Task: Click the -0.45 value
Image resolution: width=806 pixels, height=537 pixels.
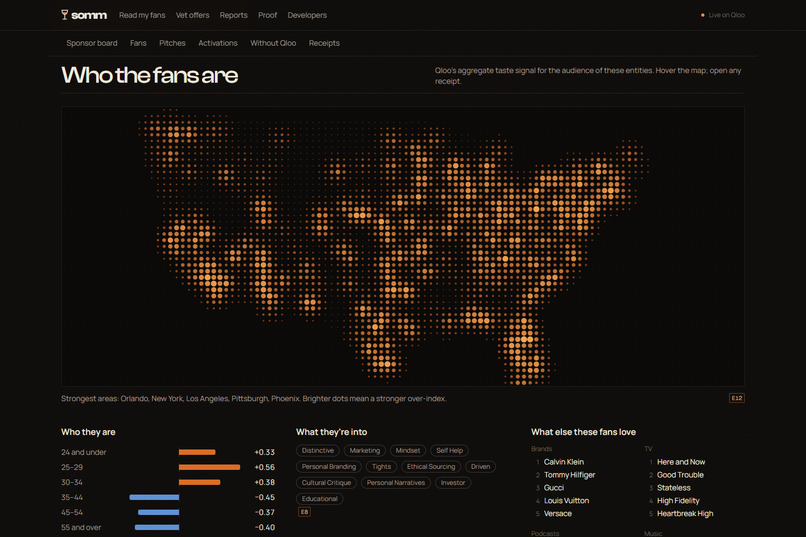Action: click(265, 497)
